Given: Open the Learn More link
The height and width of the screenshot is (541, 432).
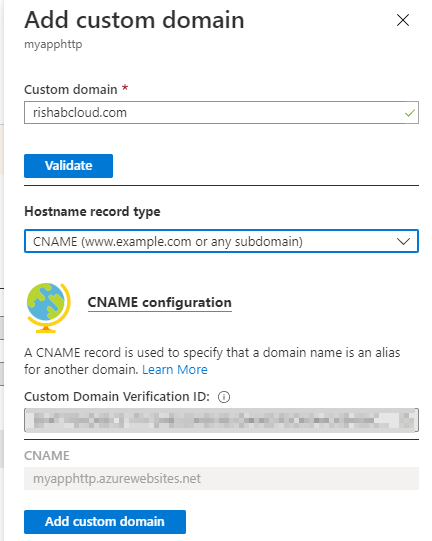Looking at the screenshot, I should tap(175, 370).
